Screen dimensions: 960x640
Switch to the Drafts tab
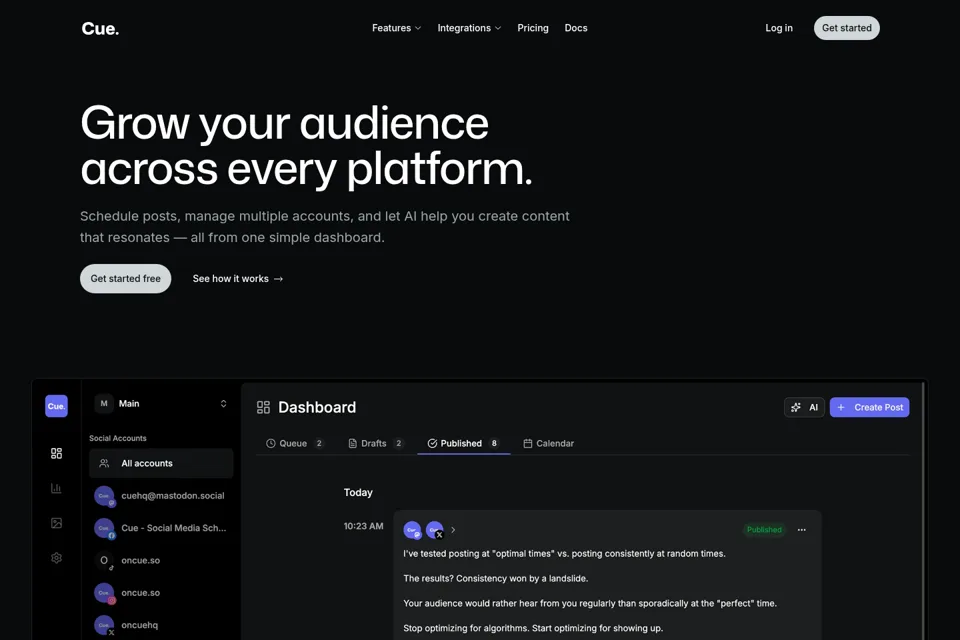coord(375,443)
